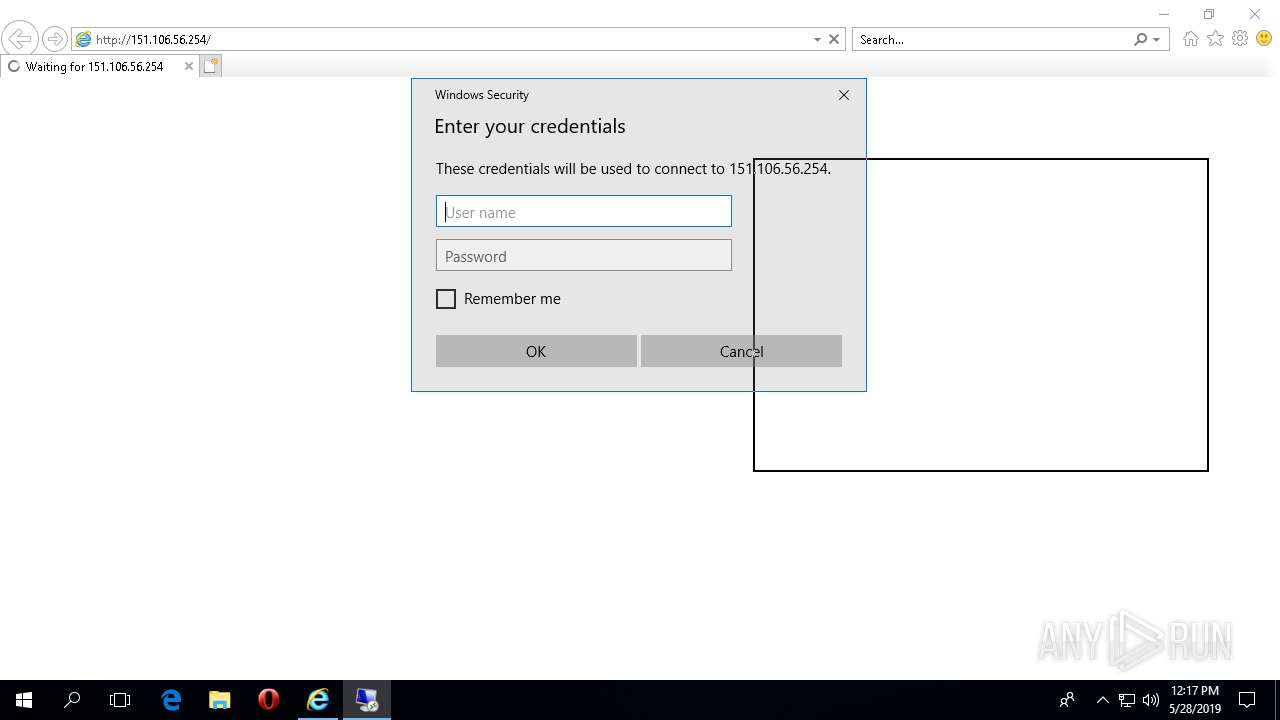
Task: Click the OK button in credentials dialog
Action: click(x=536, y=351)
